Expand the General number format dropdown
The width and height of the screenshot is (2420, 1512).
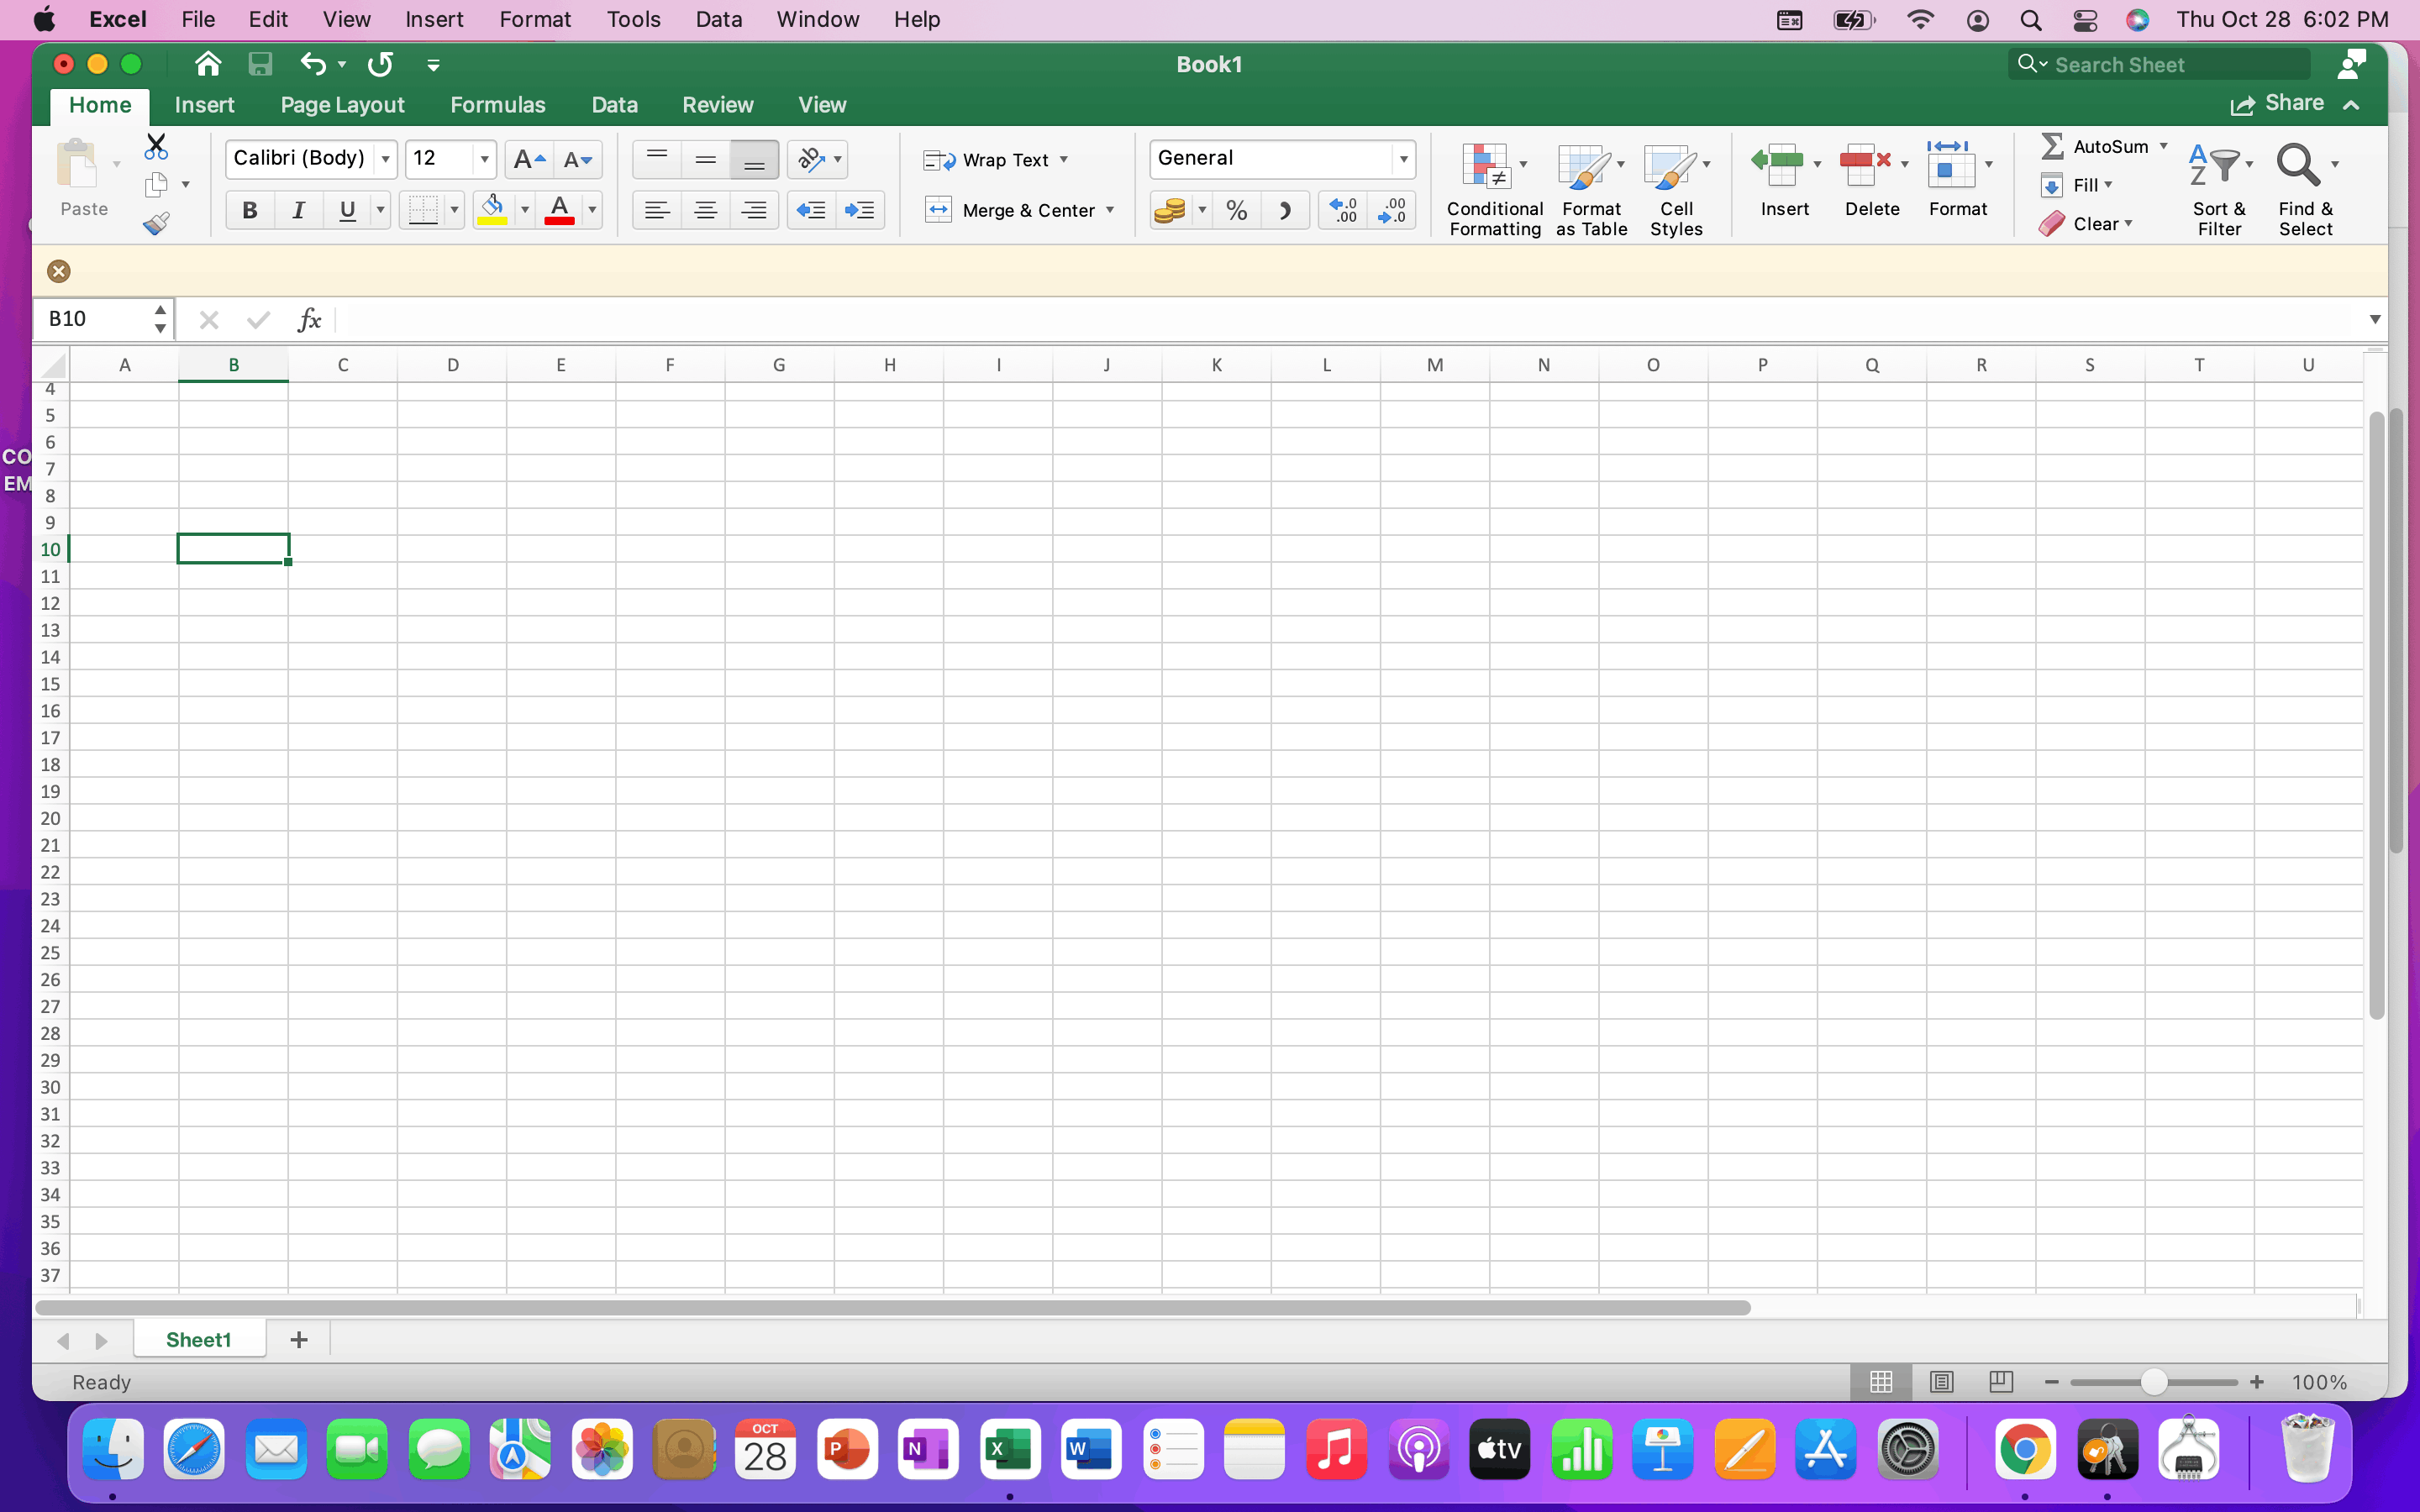click(1403, 159)
